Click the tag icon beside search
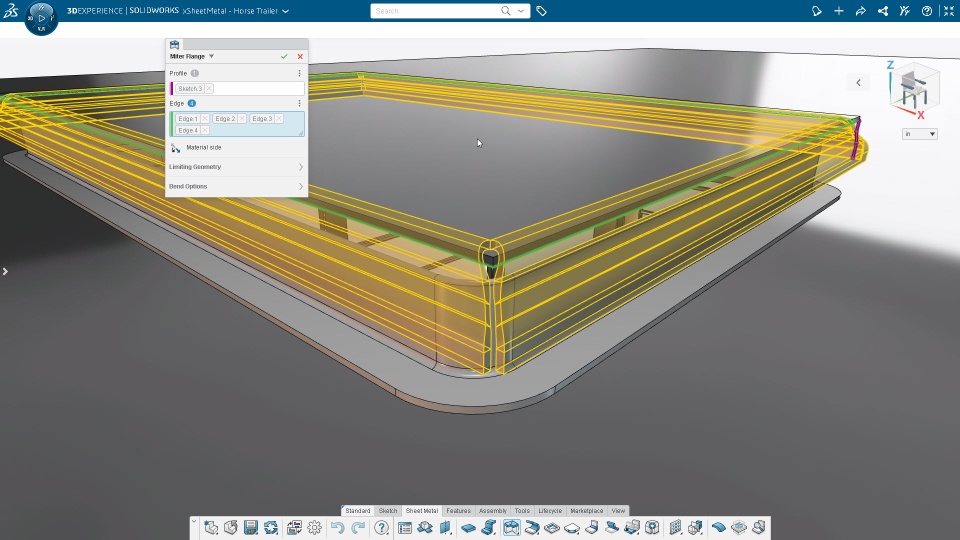The image size is (960, 540). click(541, 11)
